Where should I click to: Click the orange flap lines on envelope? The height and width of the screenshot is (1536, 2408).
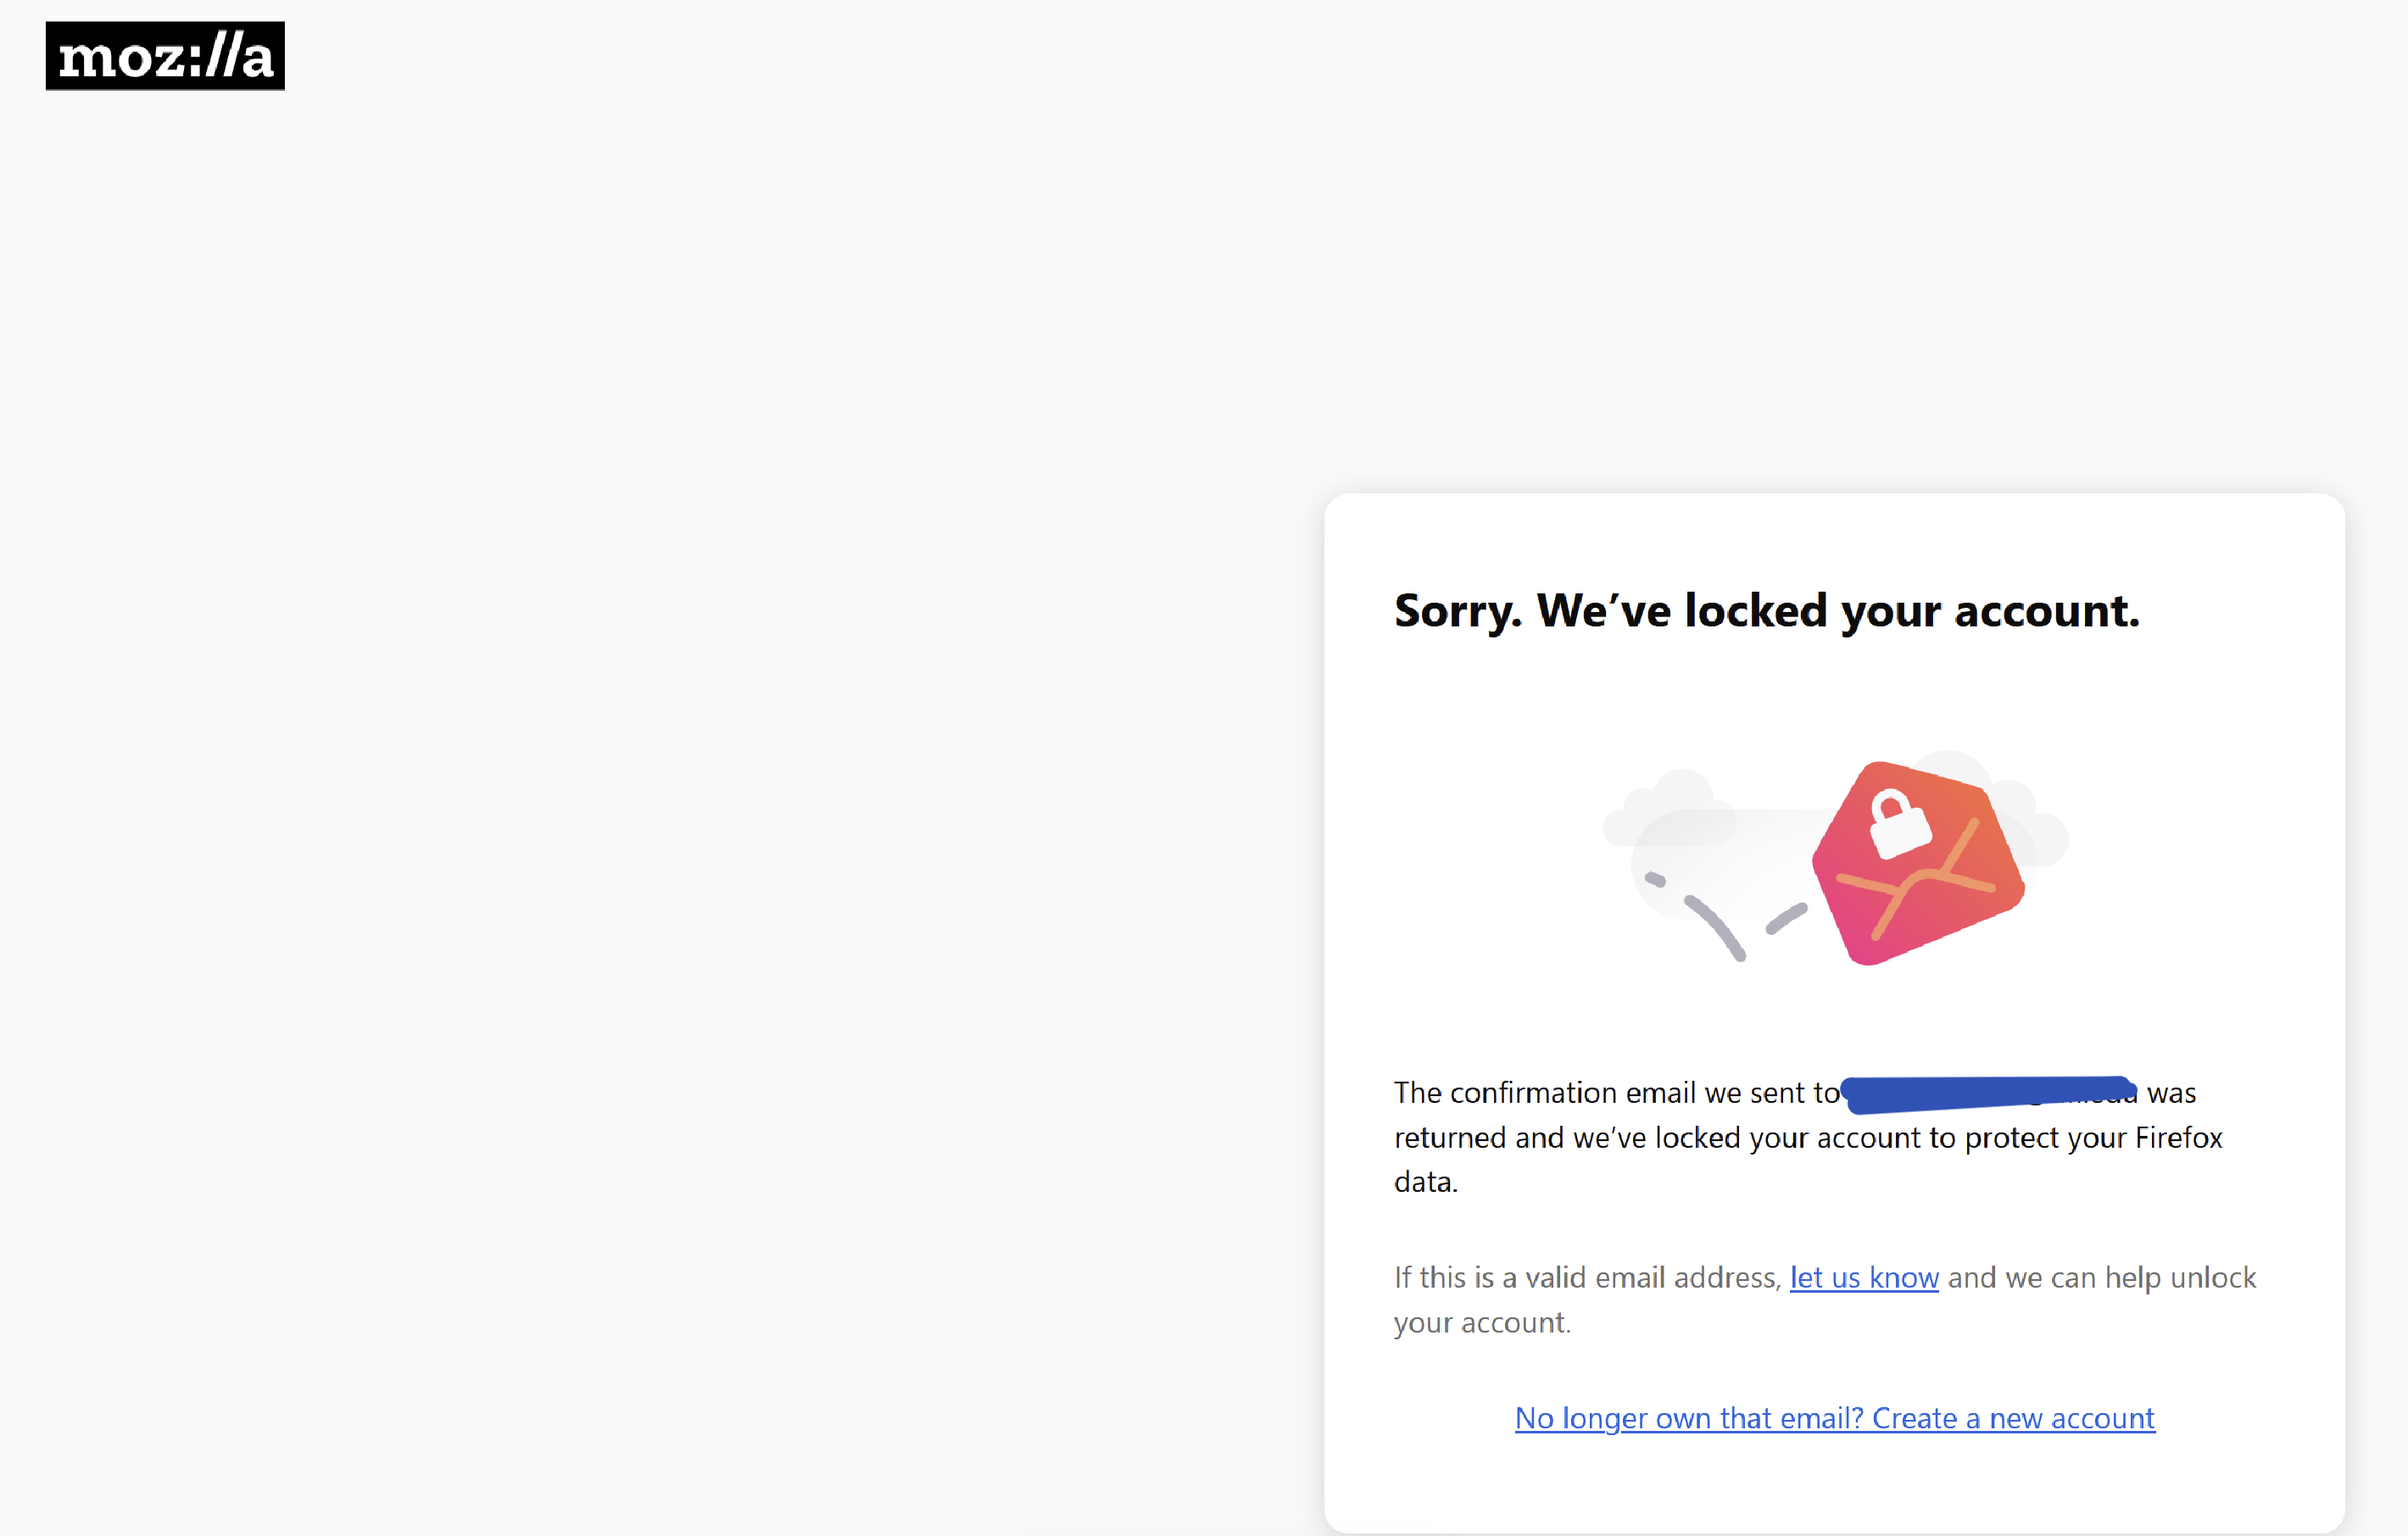click(x=1916, y=879)
